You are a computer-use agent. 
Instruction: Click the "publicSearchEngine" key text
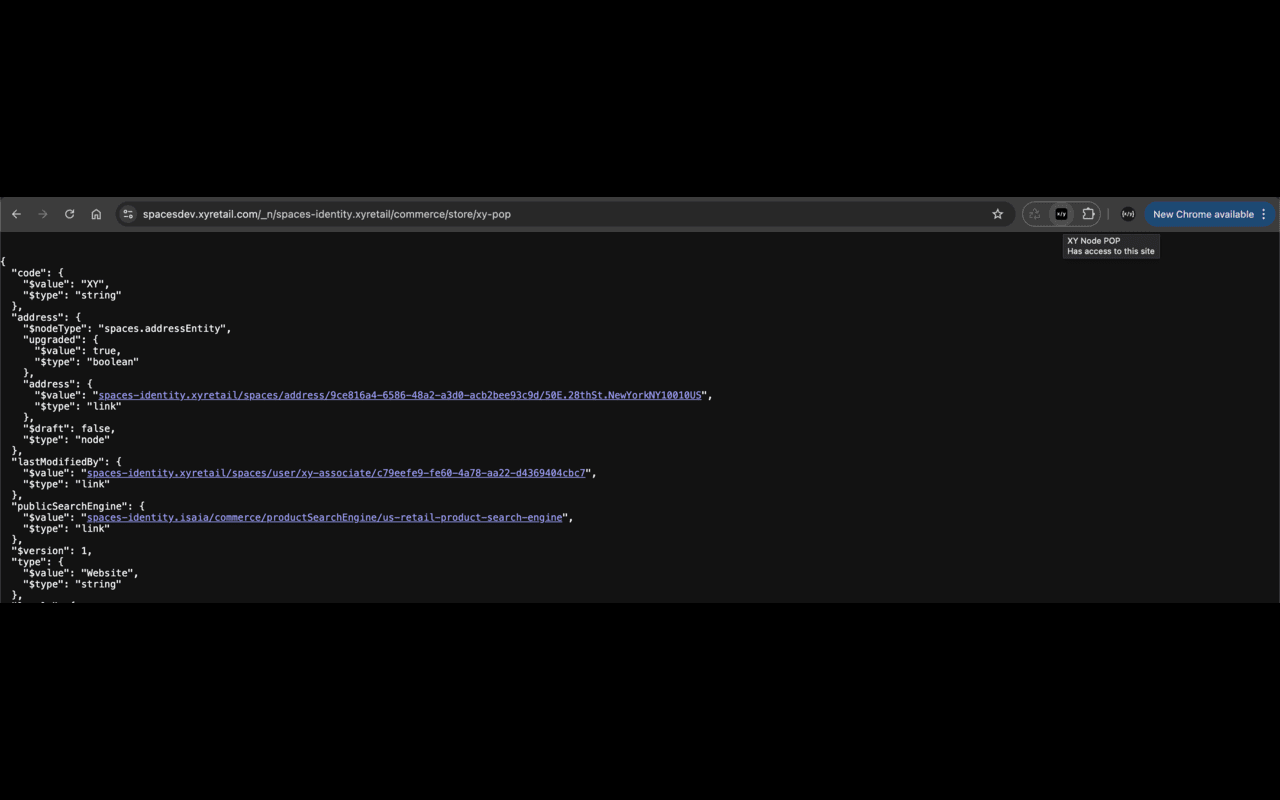pos(71,506)
